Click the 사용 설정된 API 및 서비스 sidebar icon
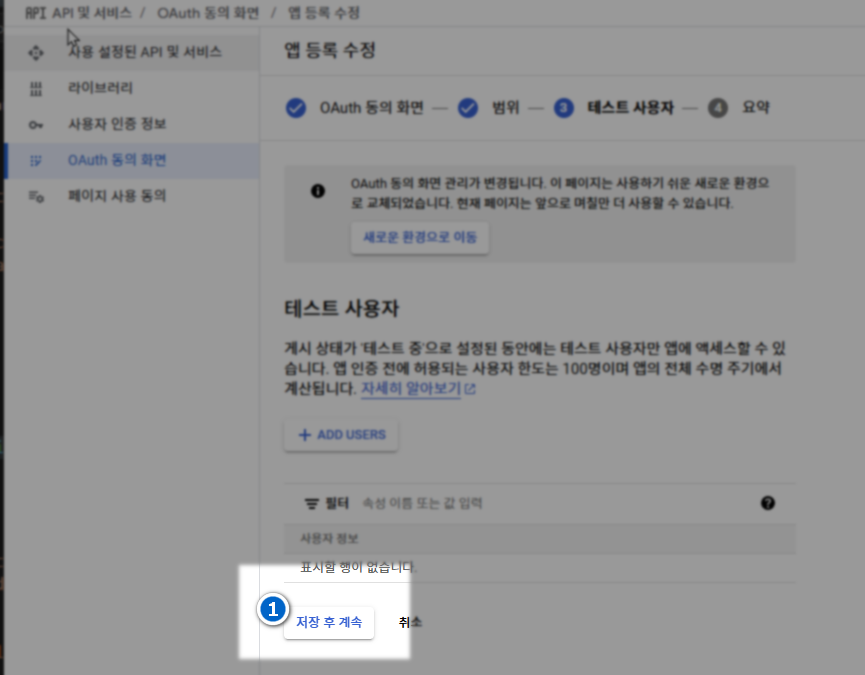 pos(37,52)
